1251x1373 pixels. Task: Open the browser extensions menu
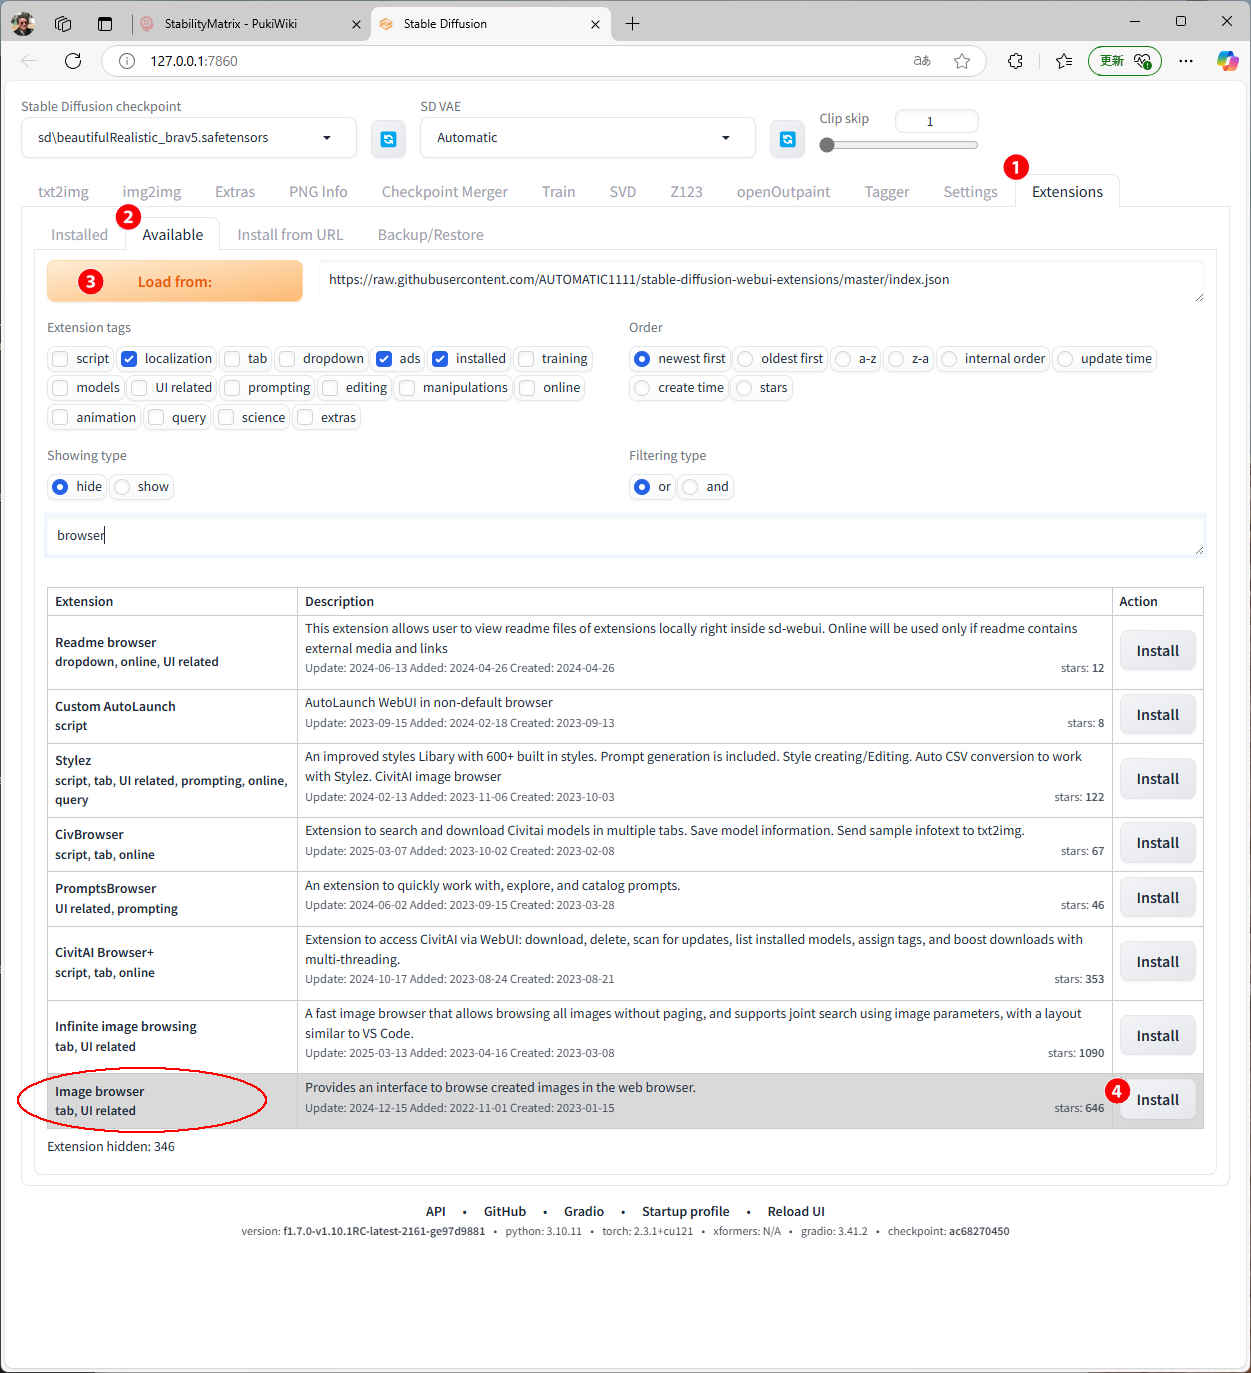coord(1015,61)
